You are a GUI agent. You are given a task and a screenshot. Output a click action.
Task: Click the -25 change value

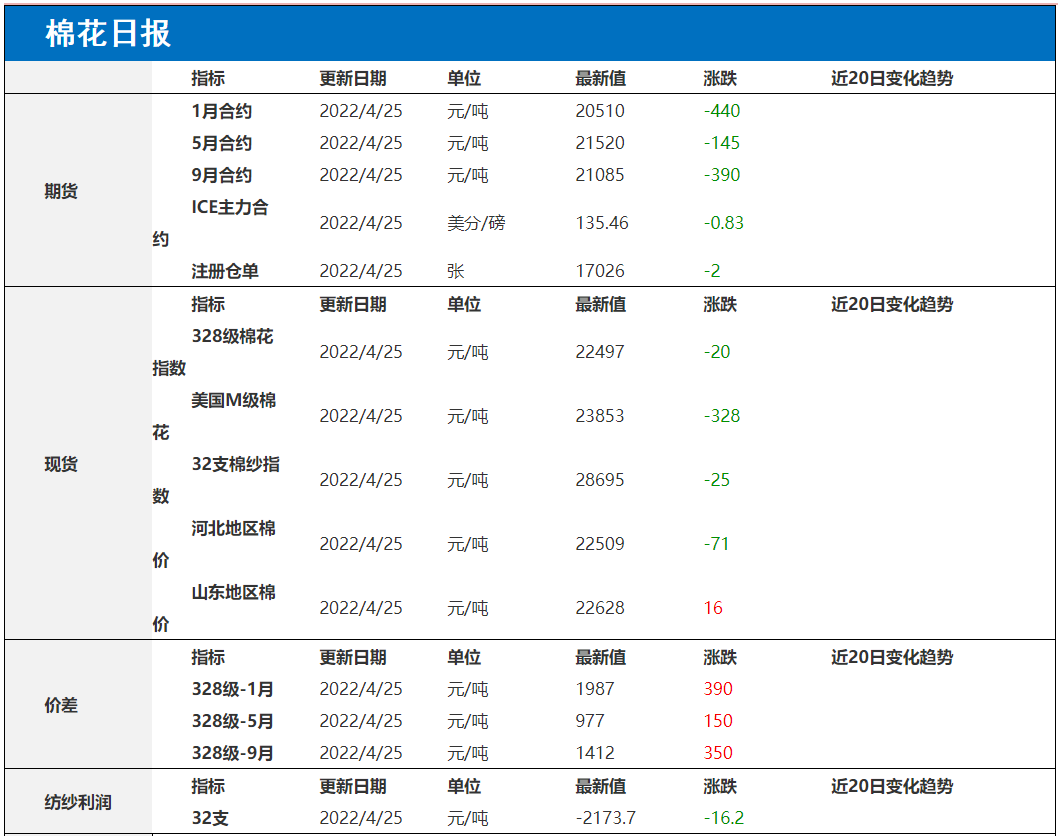(717, 480)
